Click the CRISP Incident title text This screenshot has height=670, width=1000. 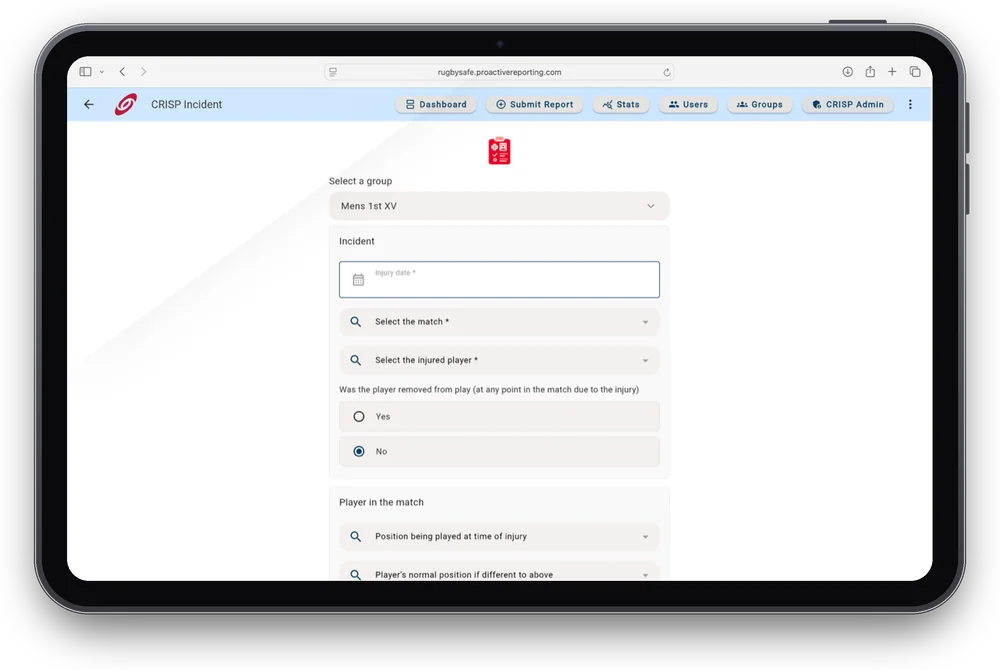click(186, 105)
